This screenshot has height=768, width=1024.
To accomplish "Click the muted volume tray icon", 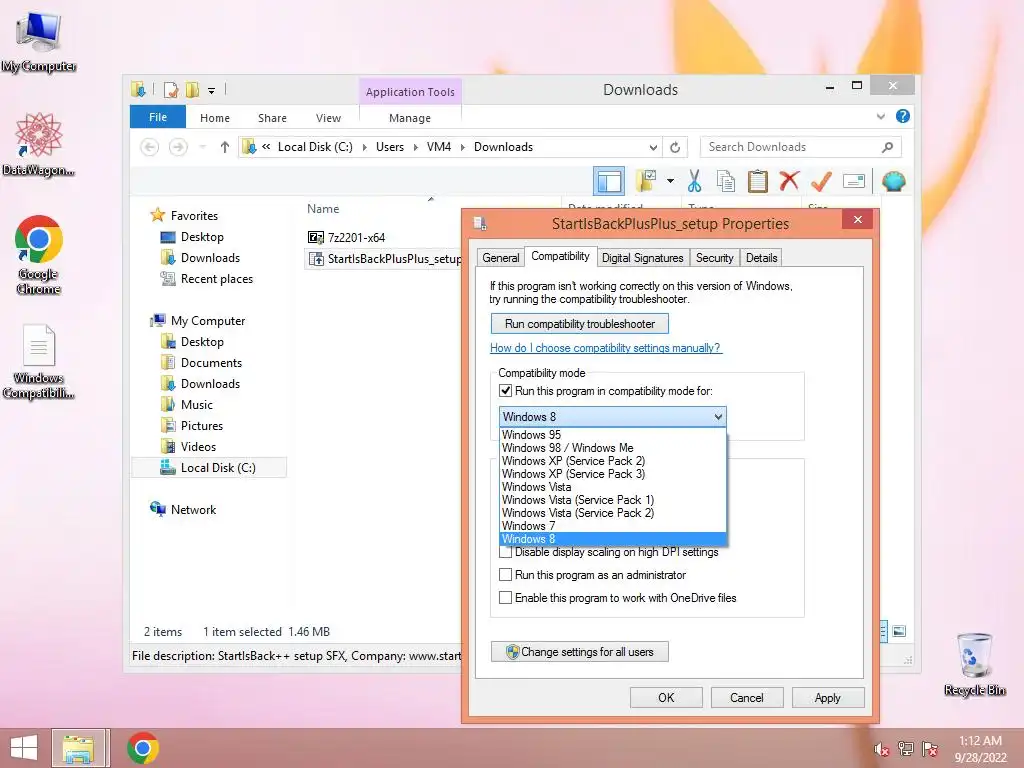I will pyautogui.click(x=881, y=749).
